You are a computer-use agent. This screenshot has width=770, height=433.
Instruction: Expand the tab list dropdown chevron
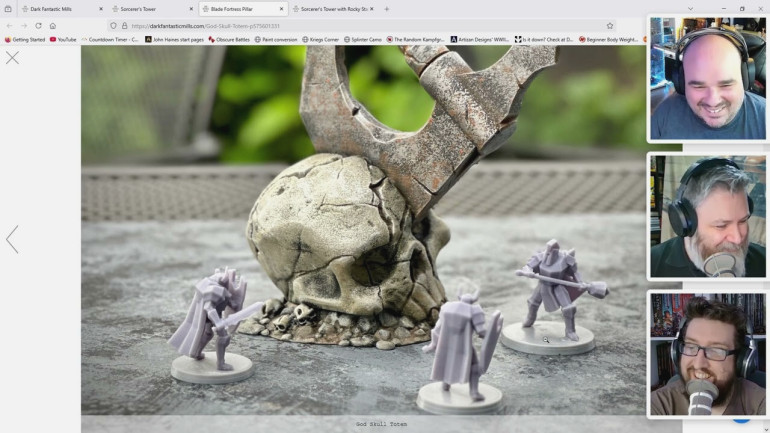click(689, 9)
